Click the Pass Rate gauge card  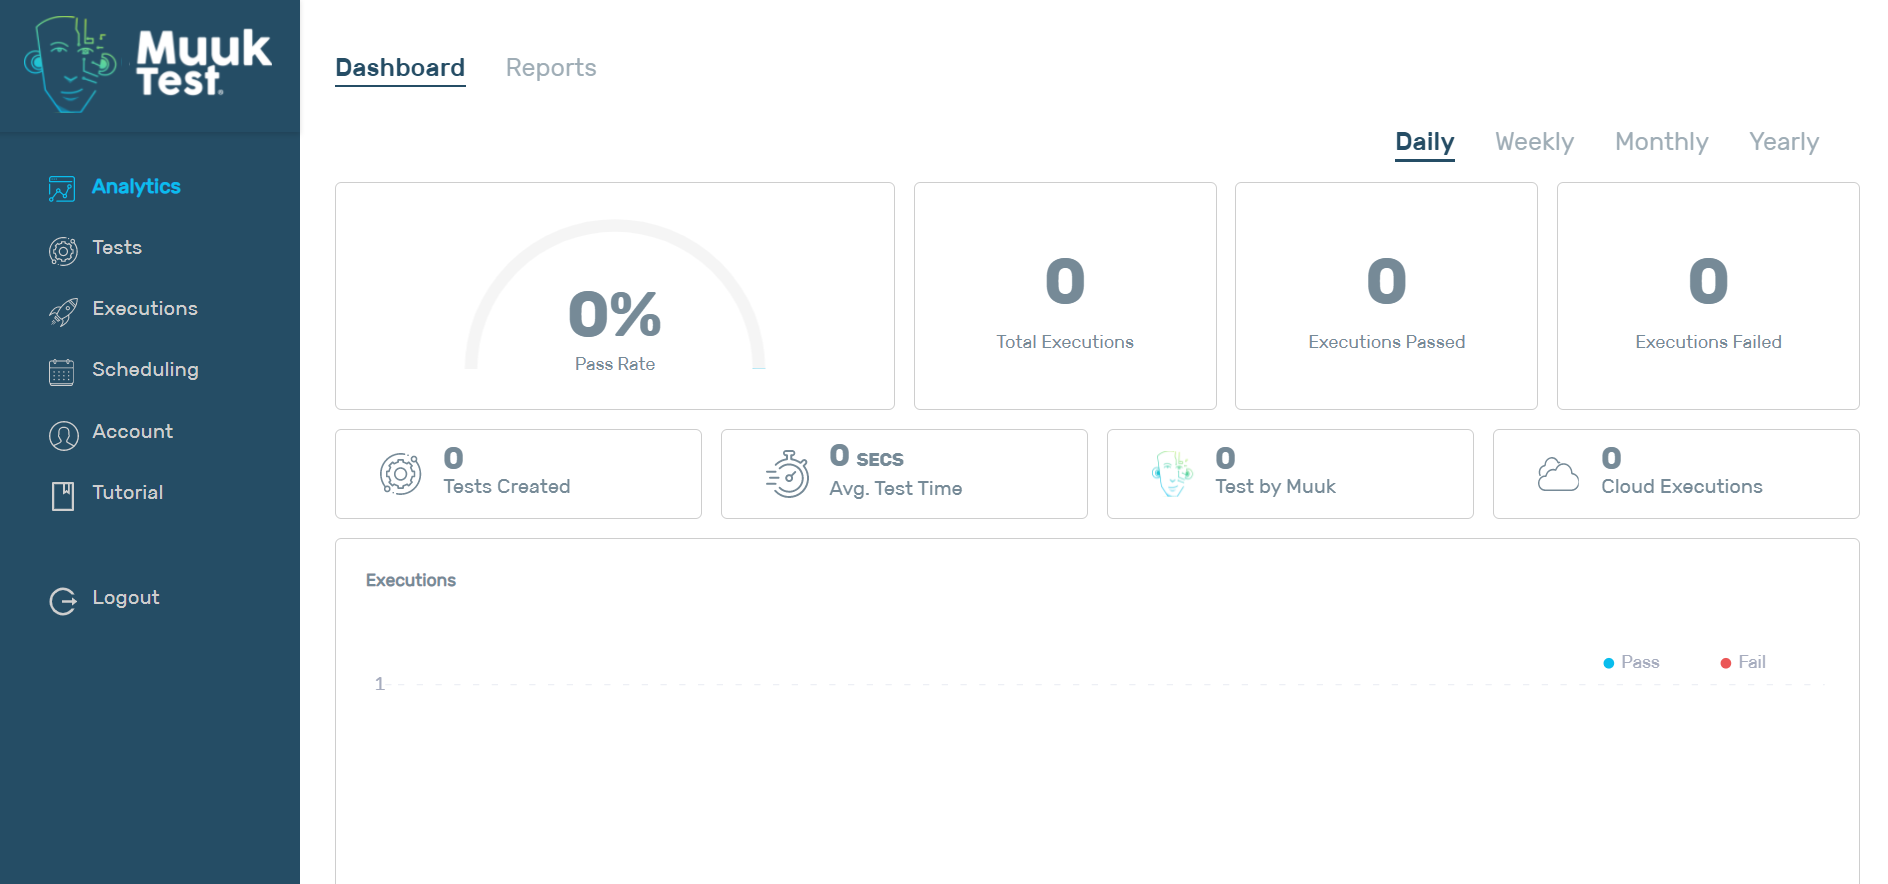coord(614,296)
